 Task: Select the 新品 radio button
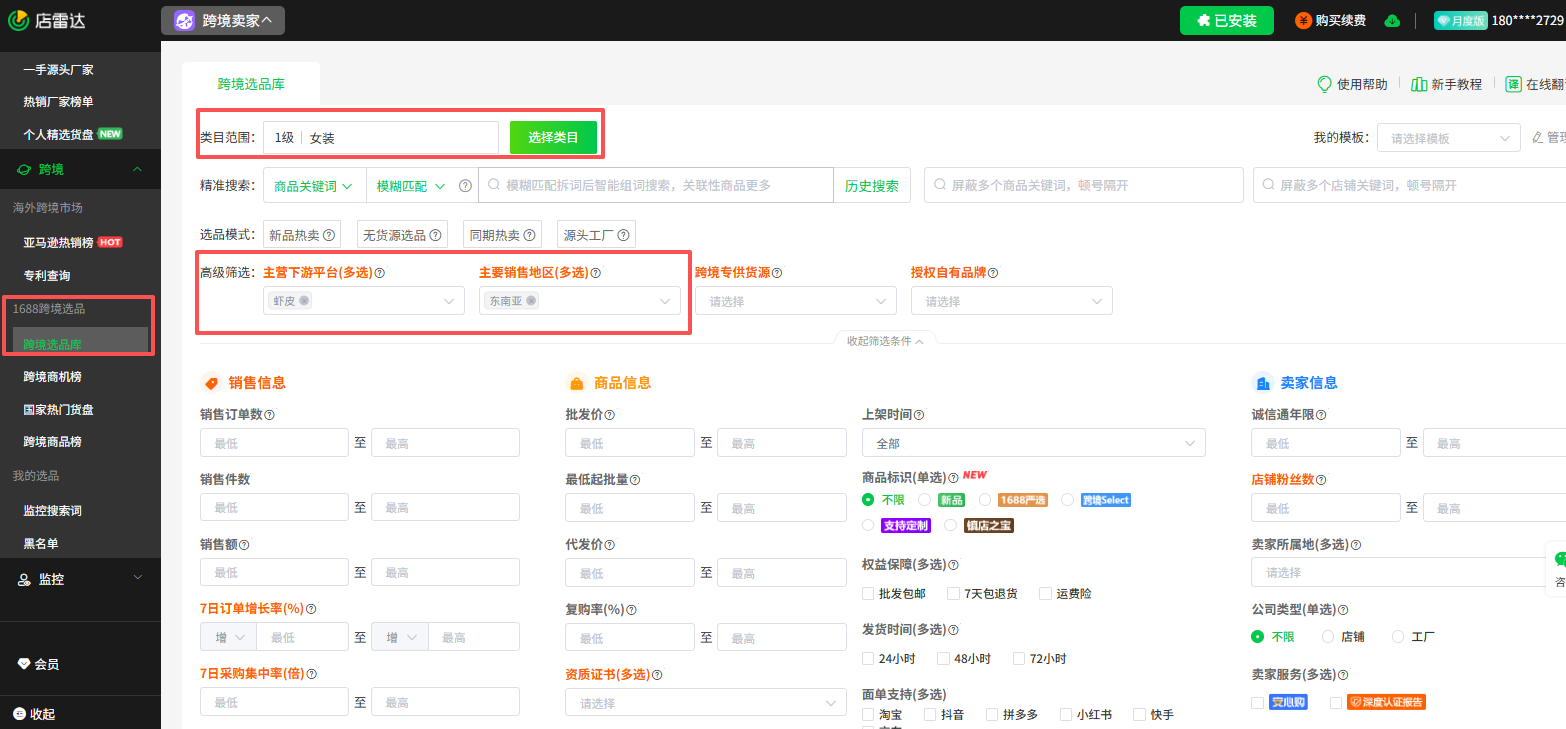pos(925,500)
